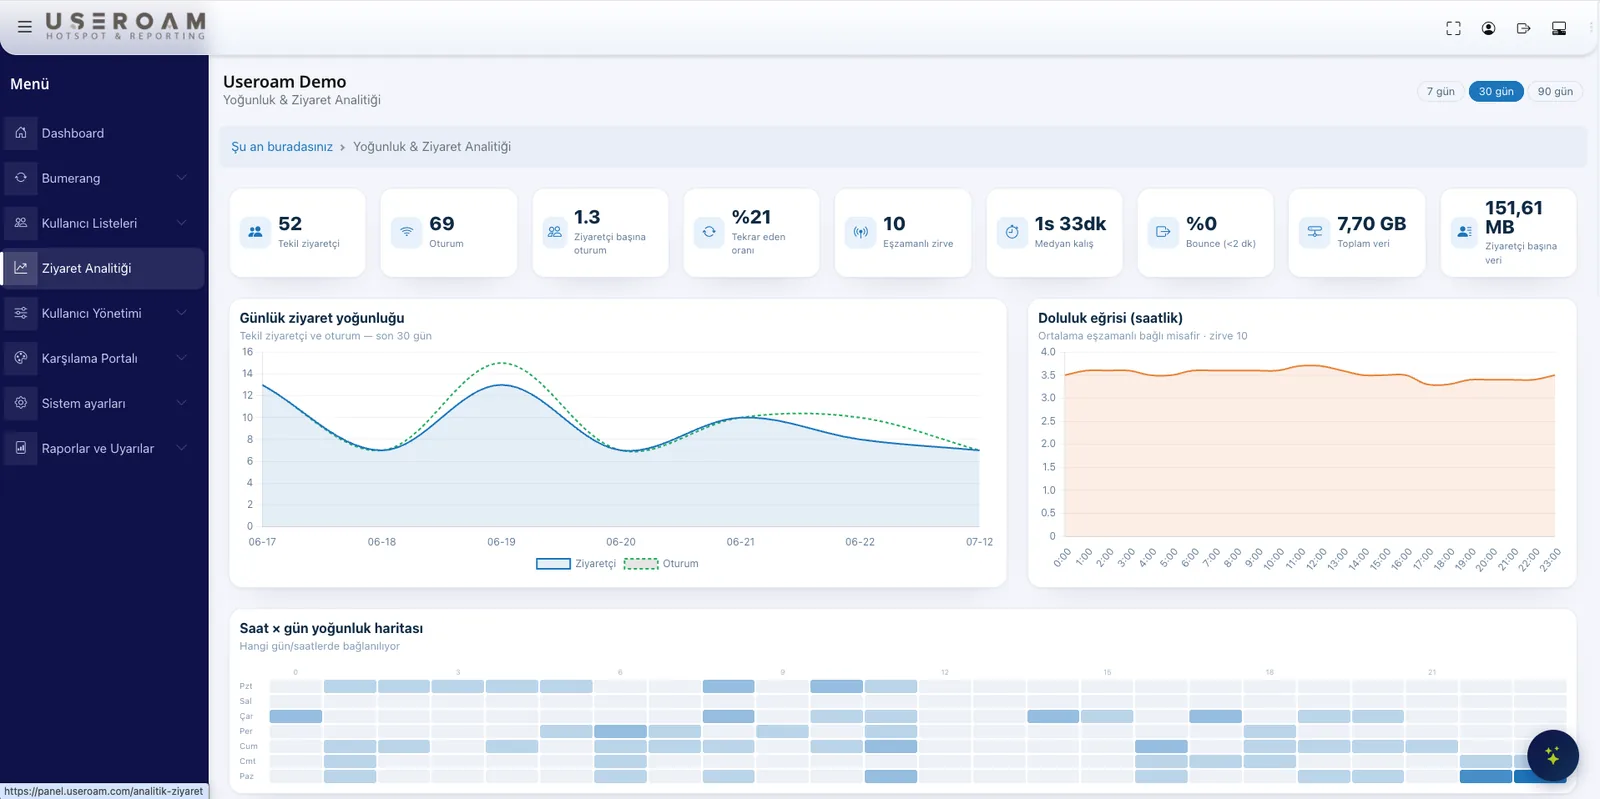The width and height of the screenshot is (1600, 799).
Task: Click the Bumerang sidebar icon
Action: coord(21,178)
